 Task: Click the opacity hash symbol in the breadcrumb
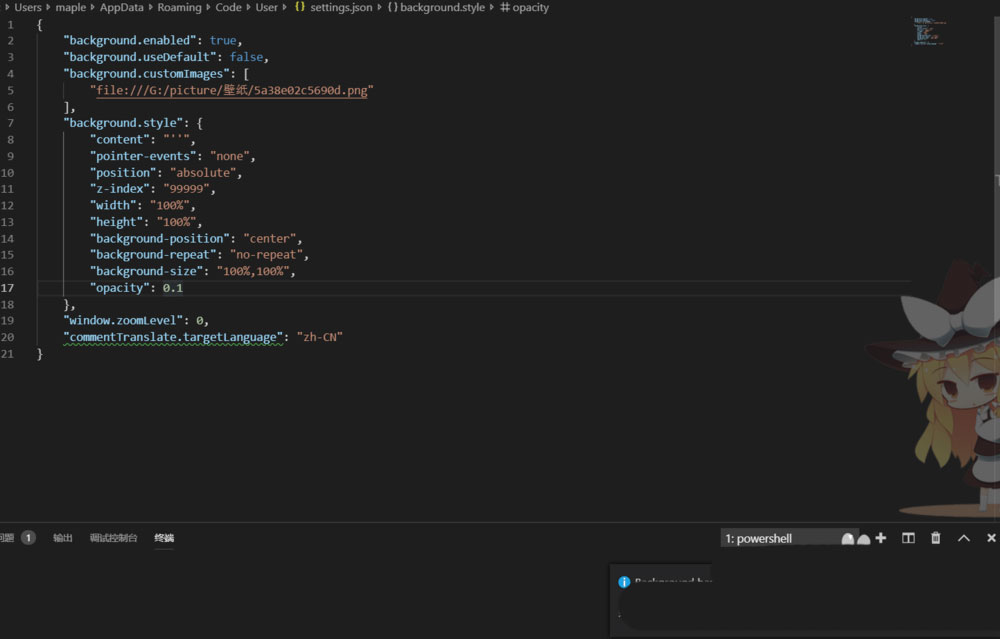point(506,7)
